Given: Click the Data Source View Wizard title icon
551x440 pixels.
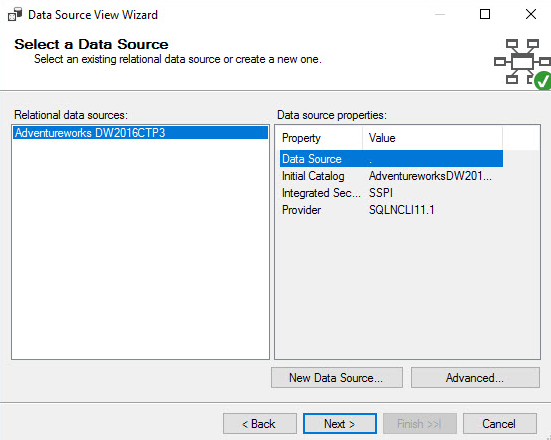Looking at the screenshot, I should (15, 15).
